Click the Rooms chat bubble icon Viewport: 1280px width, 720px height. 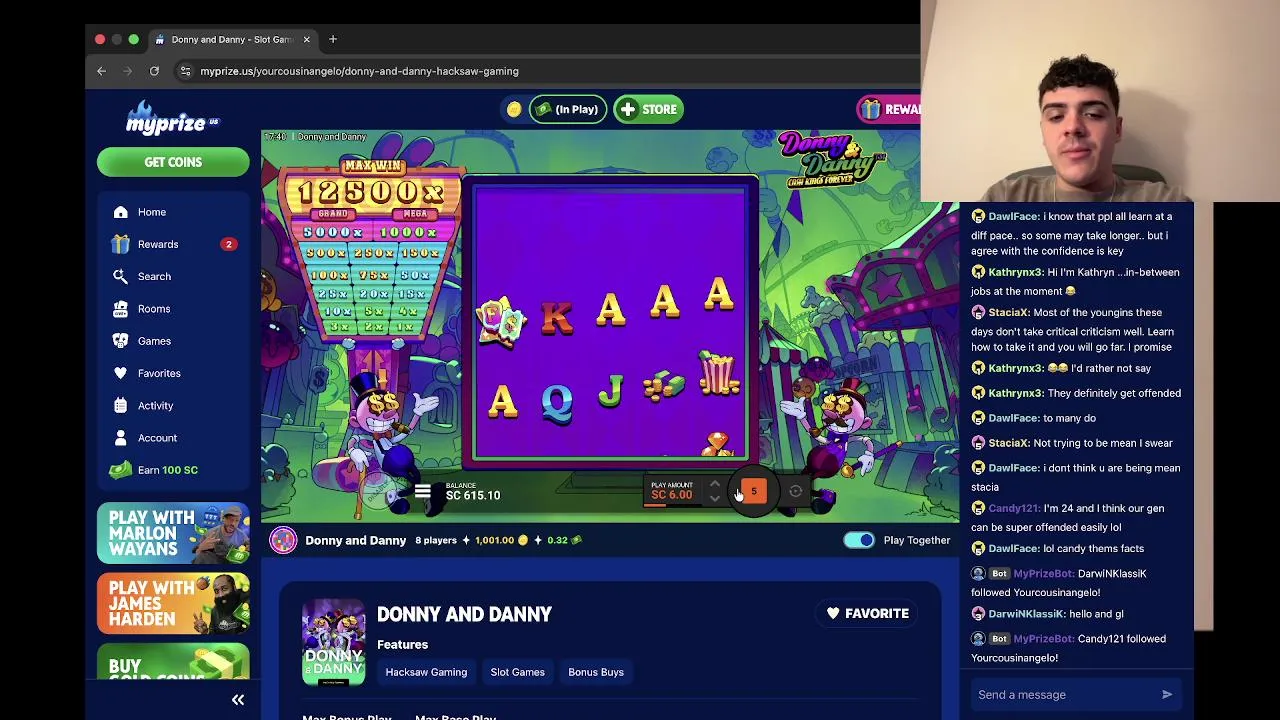pyautogui.click(x=120, y=309)
